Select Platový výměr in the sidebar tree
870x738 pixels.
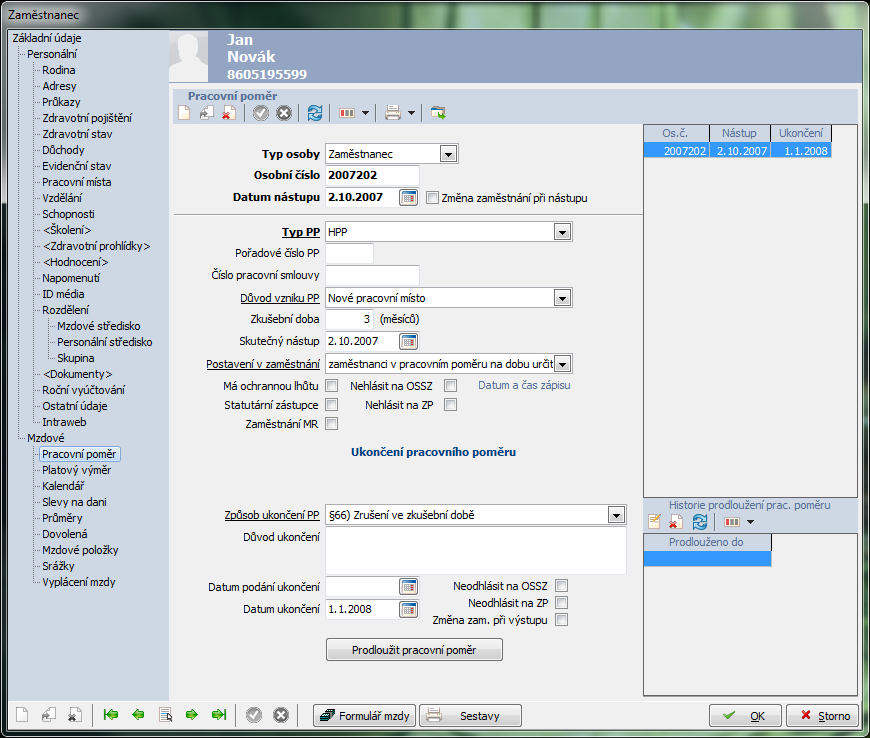(76, 470)
